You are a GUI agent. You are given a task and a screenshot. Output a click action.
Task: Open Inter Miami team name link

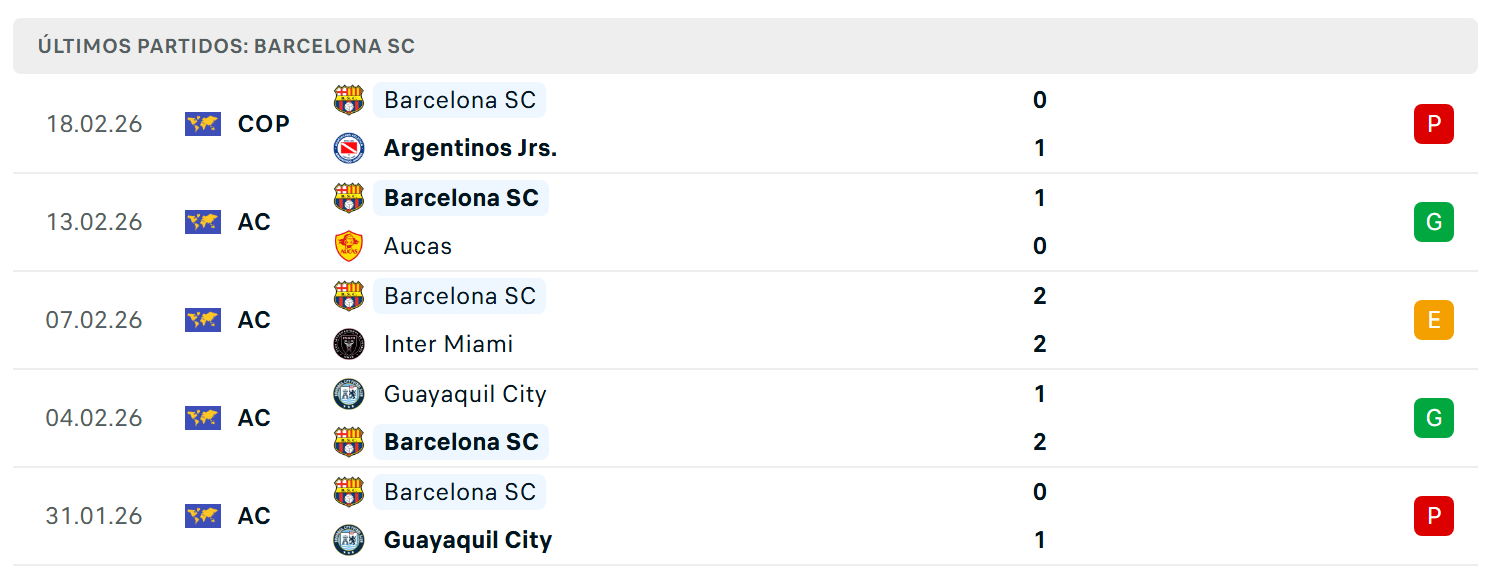(448, 344)
